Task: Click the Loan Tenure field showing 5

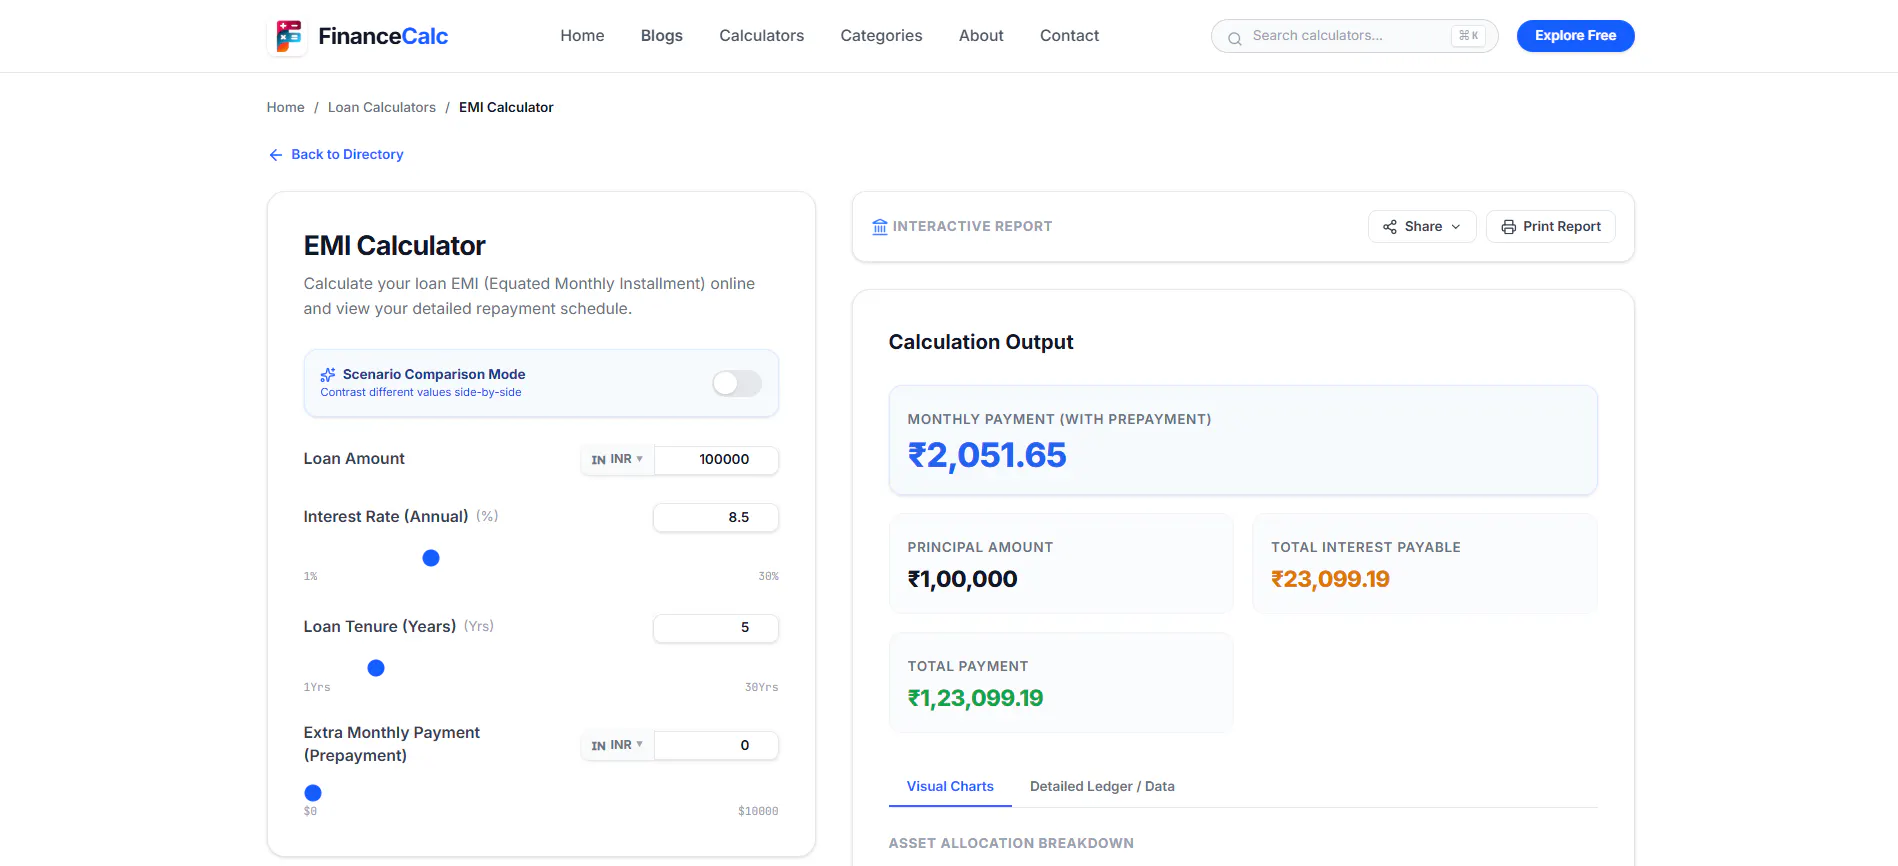Action: [716, 627]
